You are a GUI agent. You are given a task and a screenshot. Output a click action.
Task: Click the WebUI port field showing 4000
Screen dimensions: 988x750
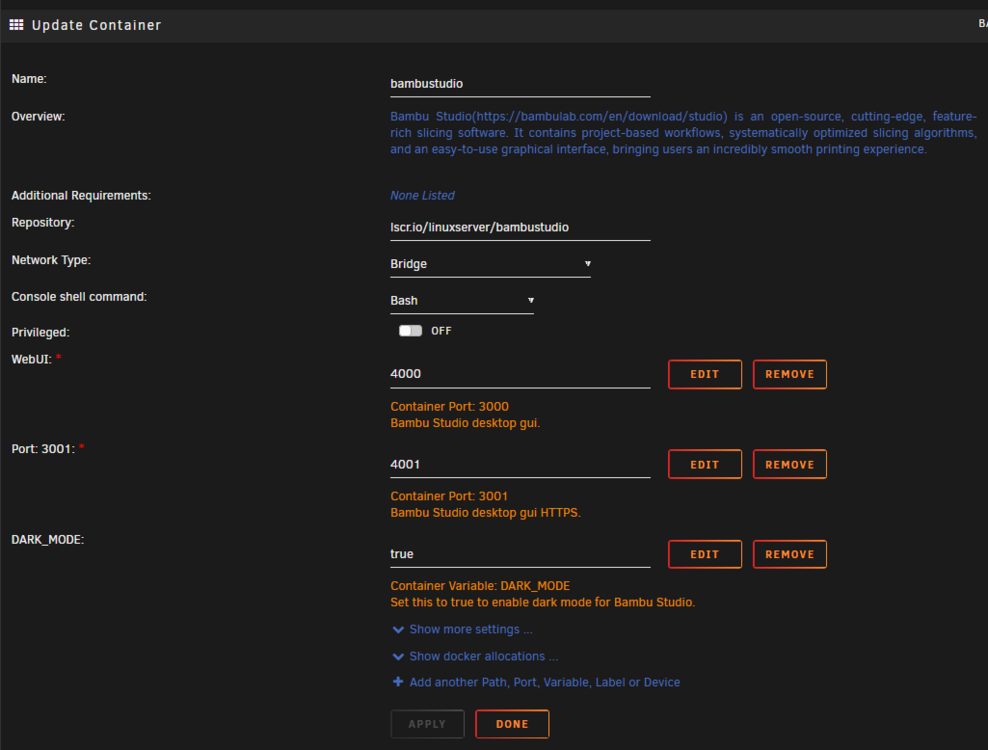pos(520,374)
